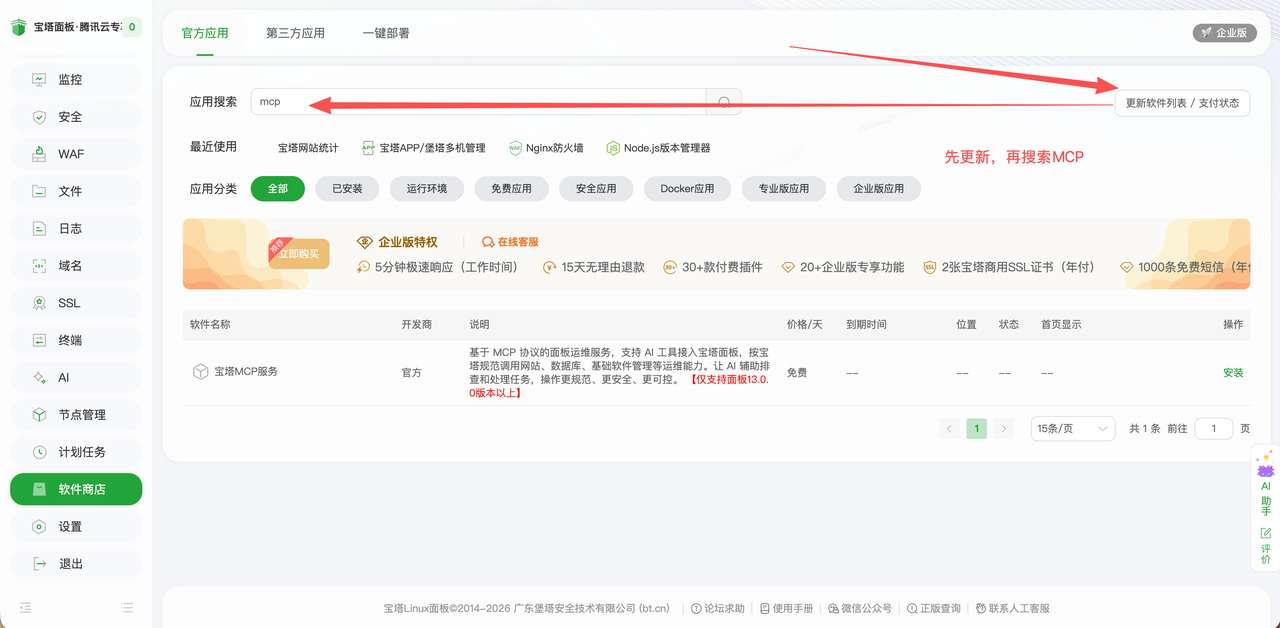Click the previous page arrow in pagination
This screenshot has height=628, width=1280.
coord(950,428)
